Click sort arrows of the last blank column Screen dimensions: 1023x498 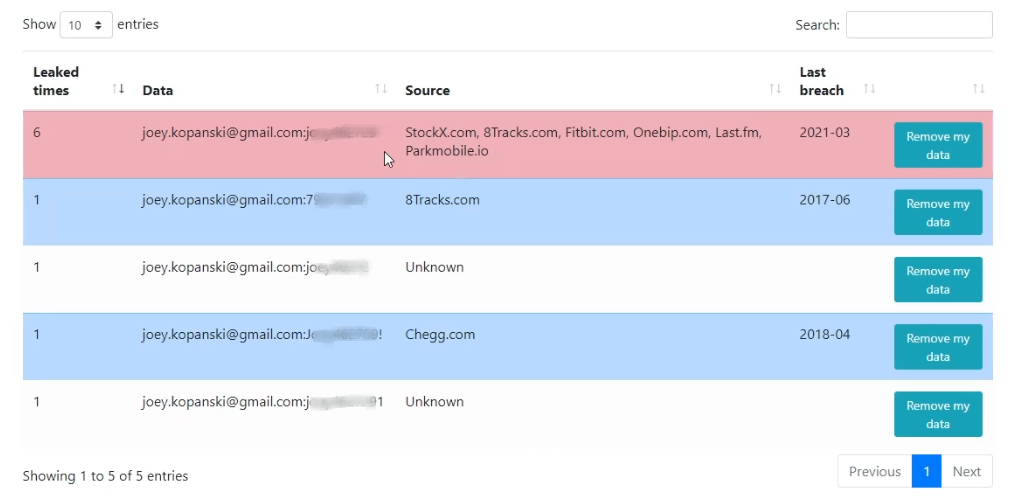(x=979, y=88)
